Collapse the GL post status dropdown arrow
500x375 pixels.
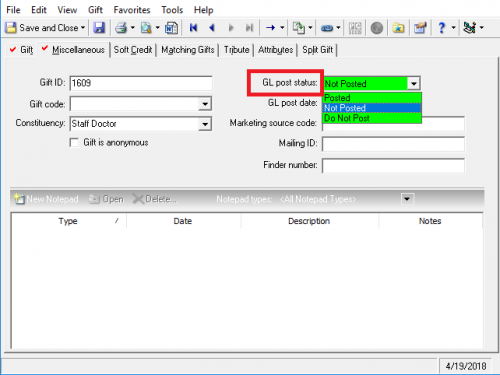click(413, 83)
